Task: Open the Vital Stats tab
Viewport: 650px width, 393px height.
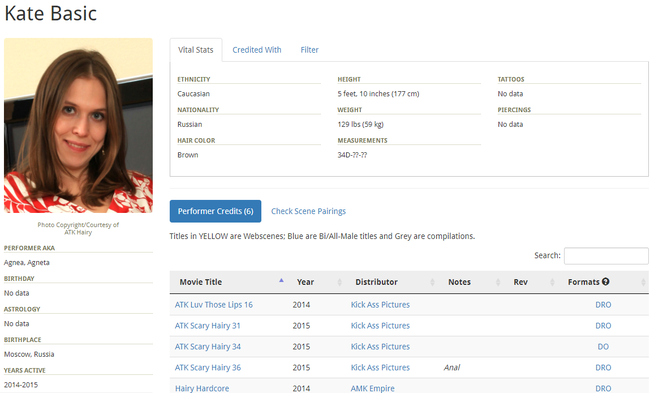Action: pyautogui.click(x=196, y=50)
